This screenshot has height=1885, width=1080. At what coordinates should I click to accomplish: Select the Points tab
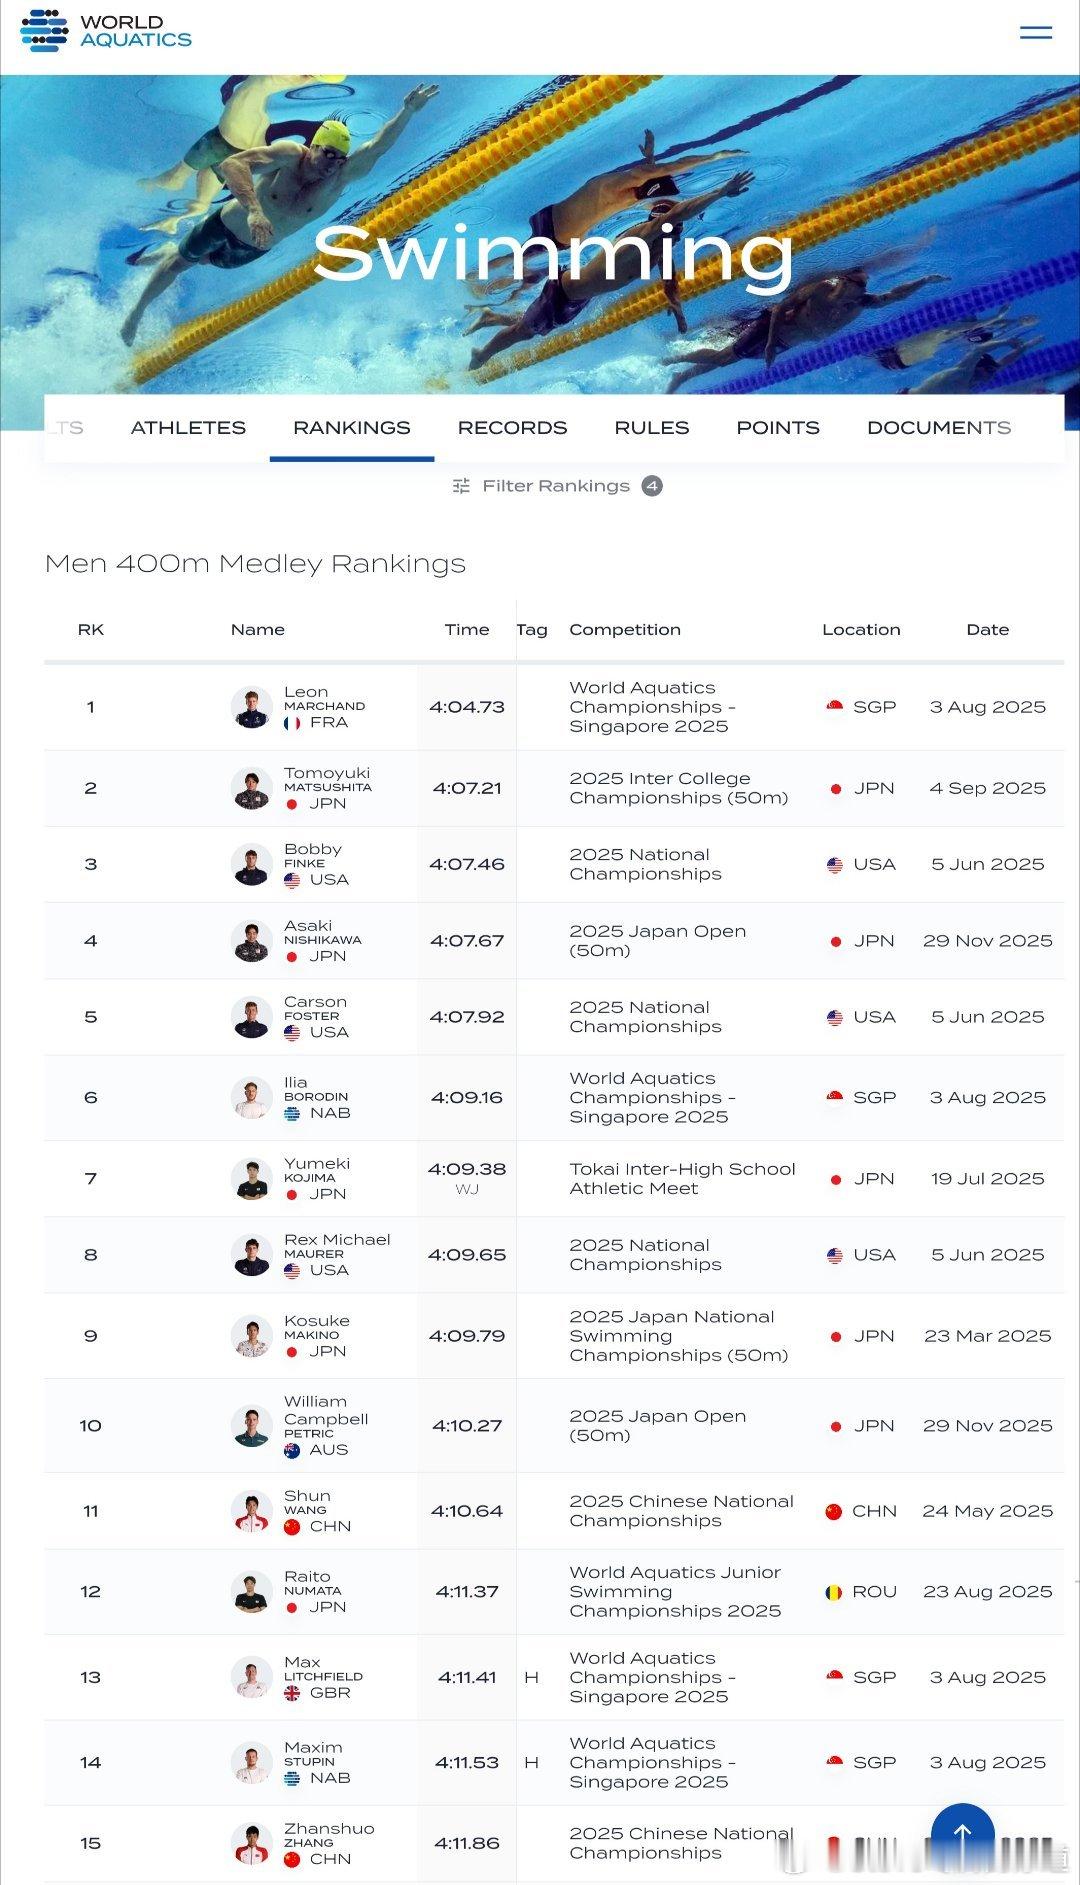[x=778, y=428]
